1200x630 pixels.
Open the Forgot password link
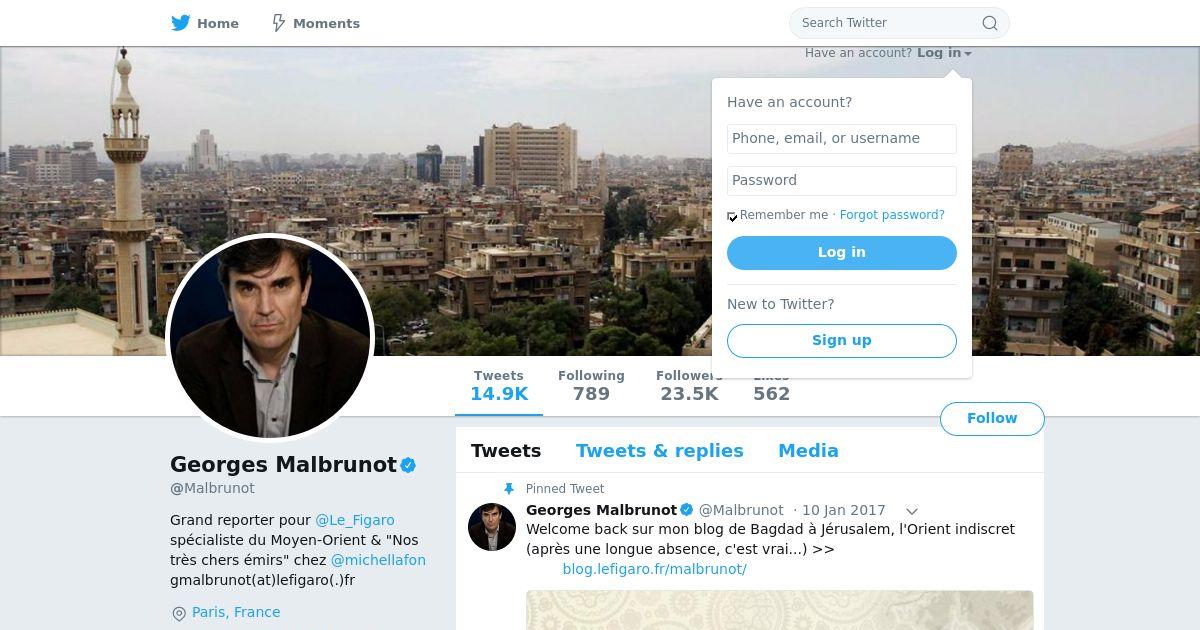point(892,215)
